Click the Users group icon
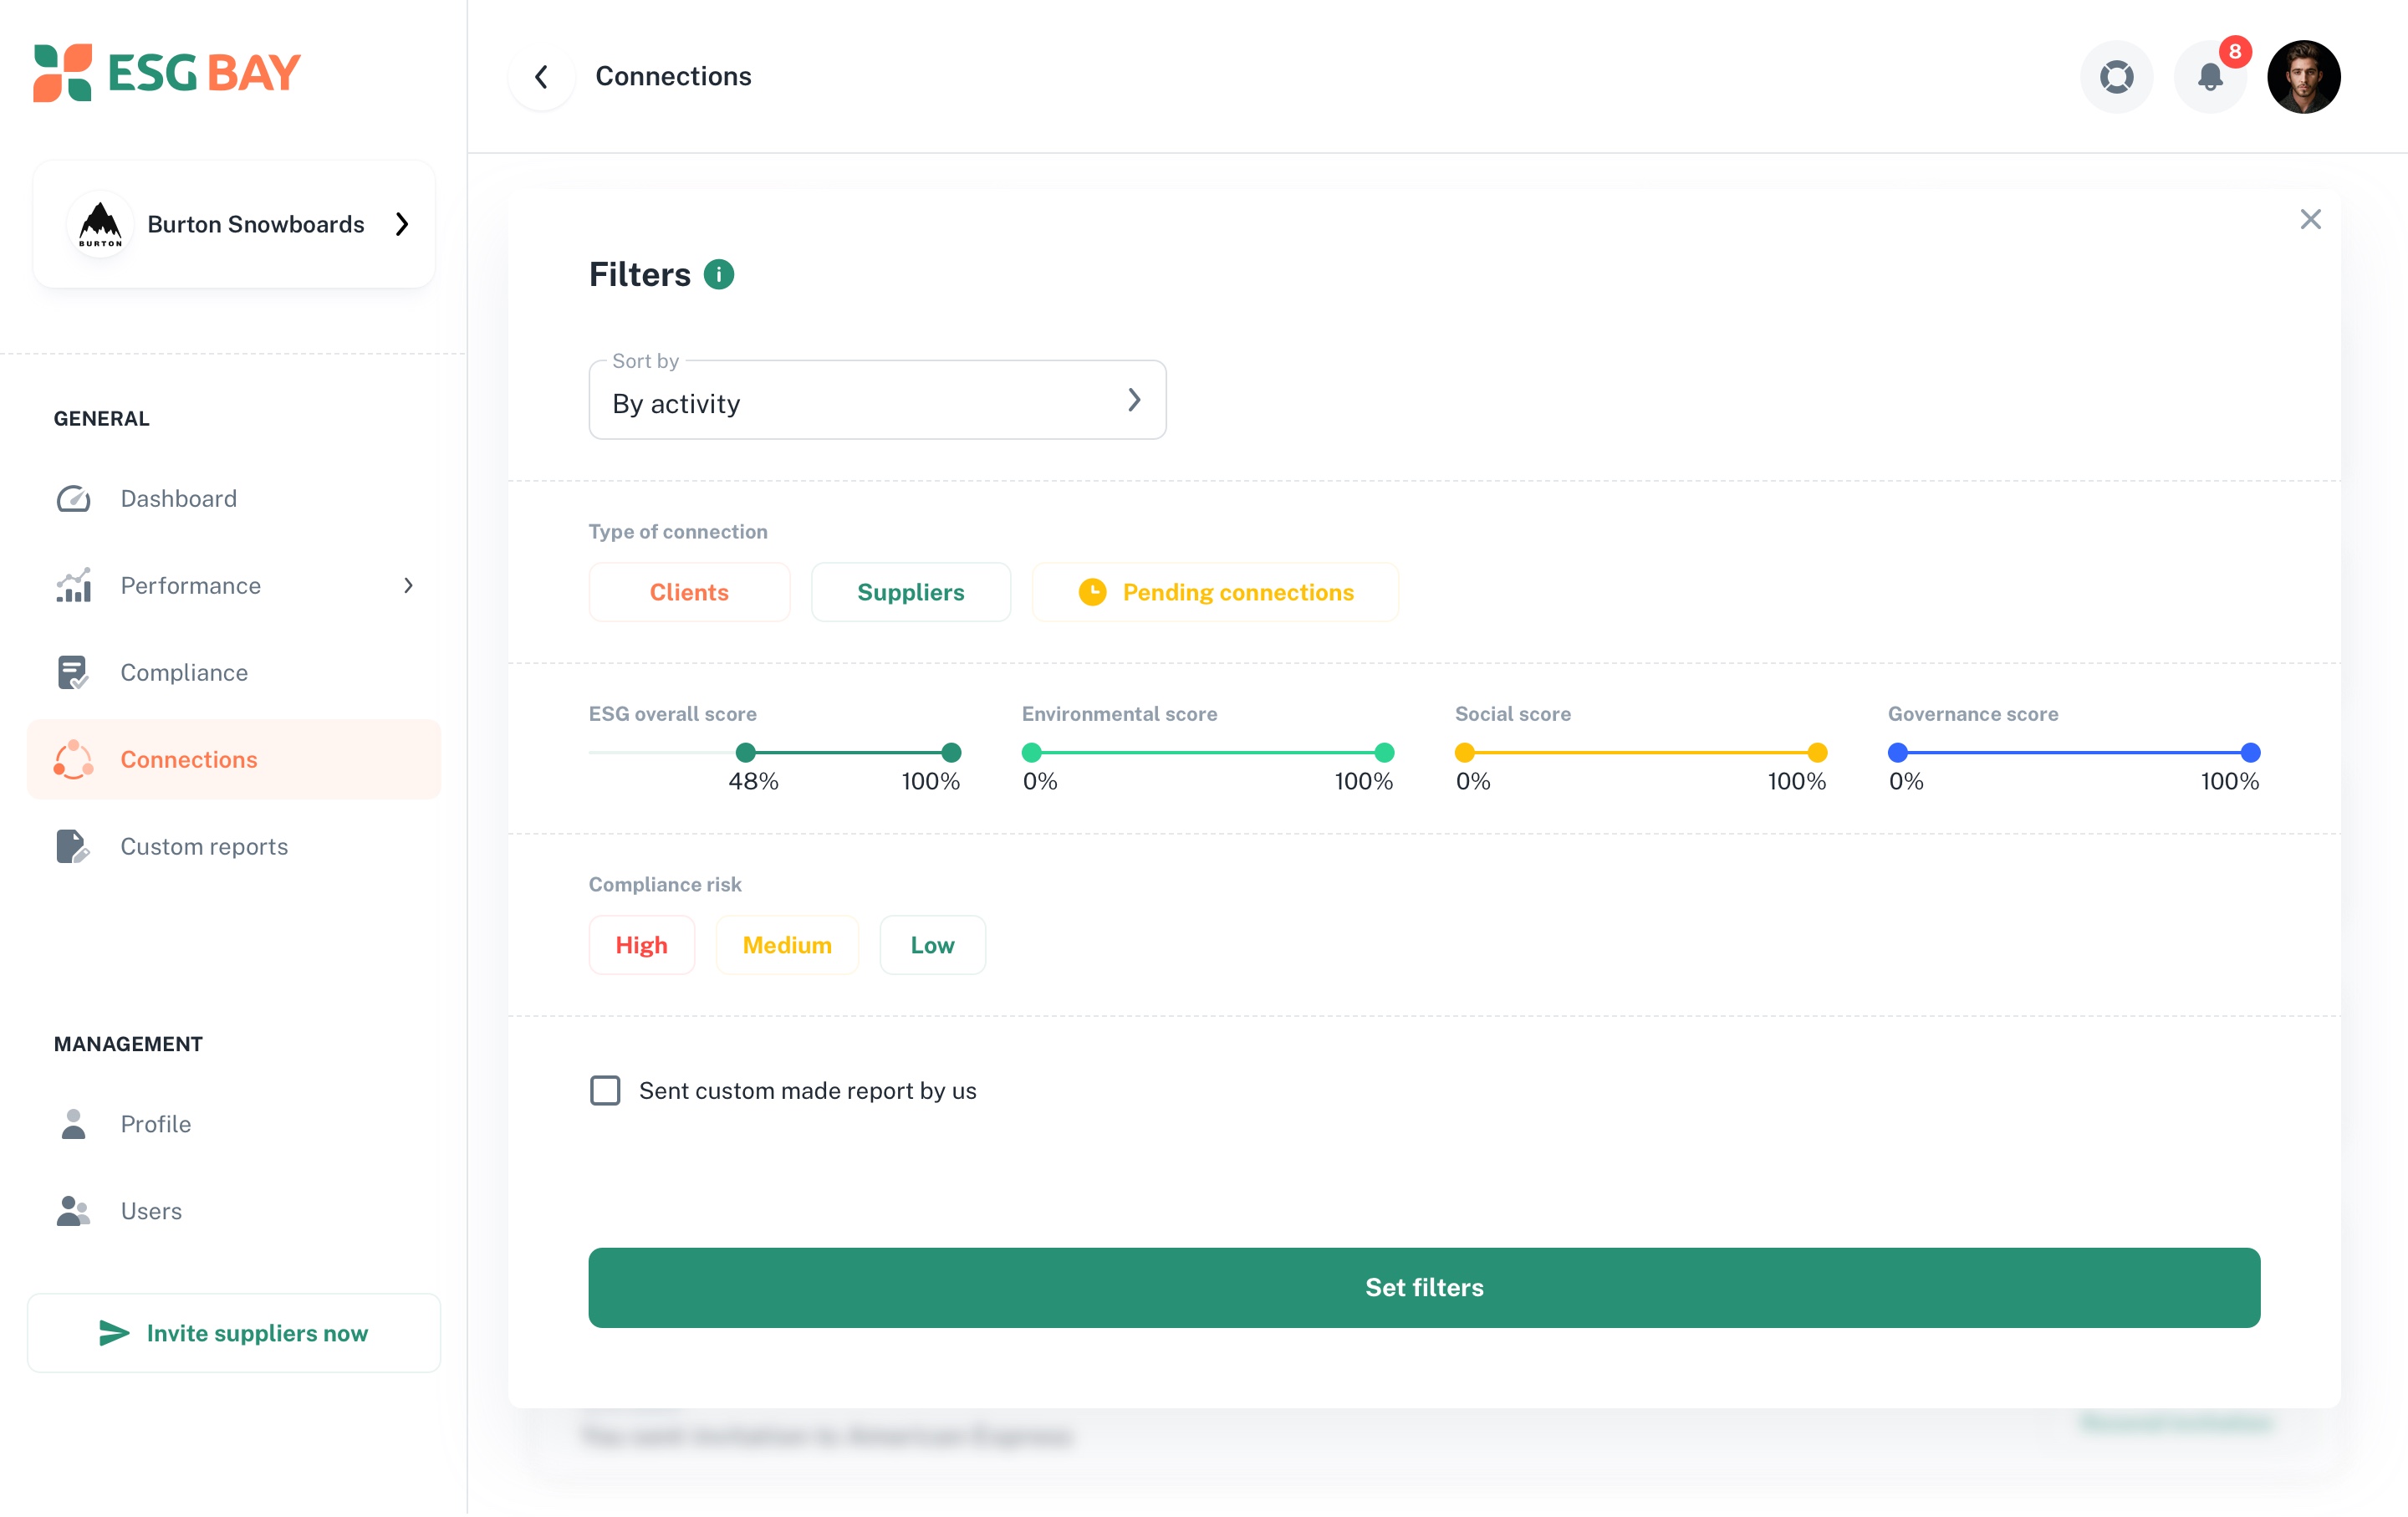This screenshot has height=1517, width=2408. coord(73,1212)
